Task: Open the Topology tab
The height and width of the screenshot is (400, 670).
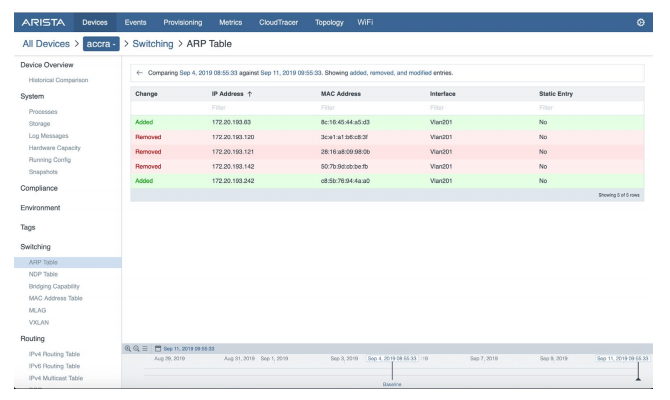Action: point(329,22)
